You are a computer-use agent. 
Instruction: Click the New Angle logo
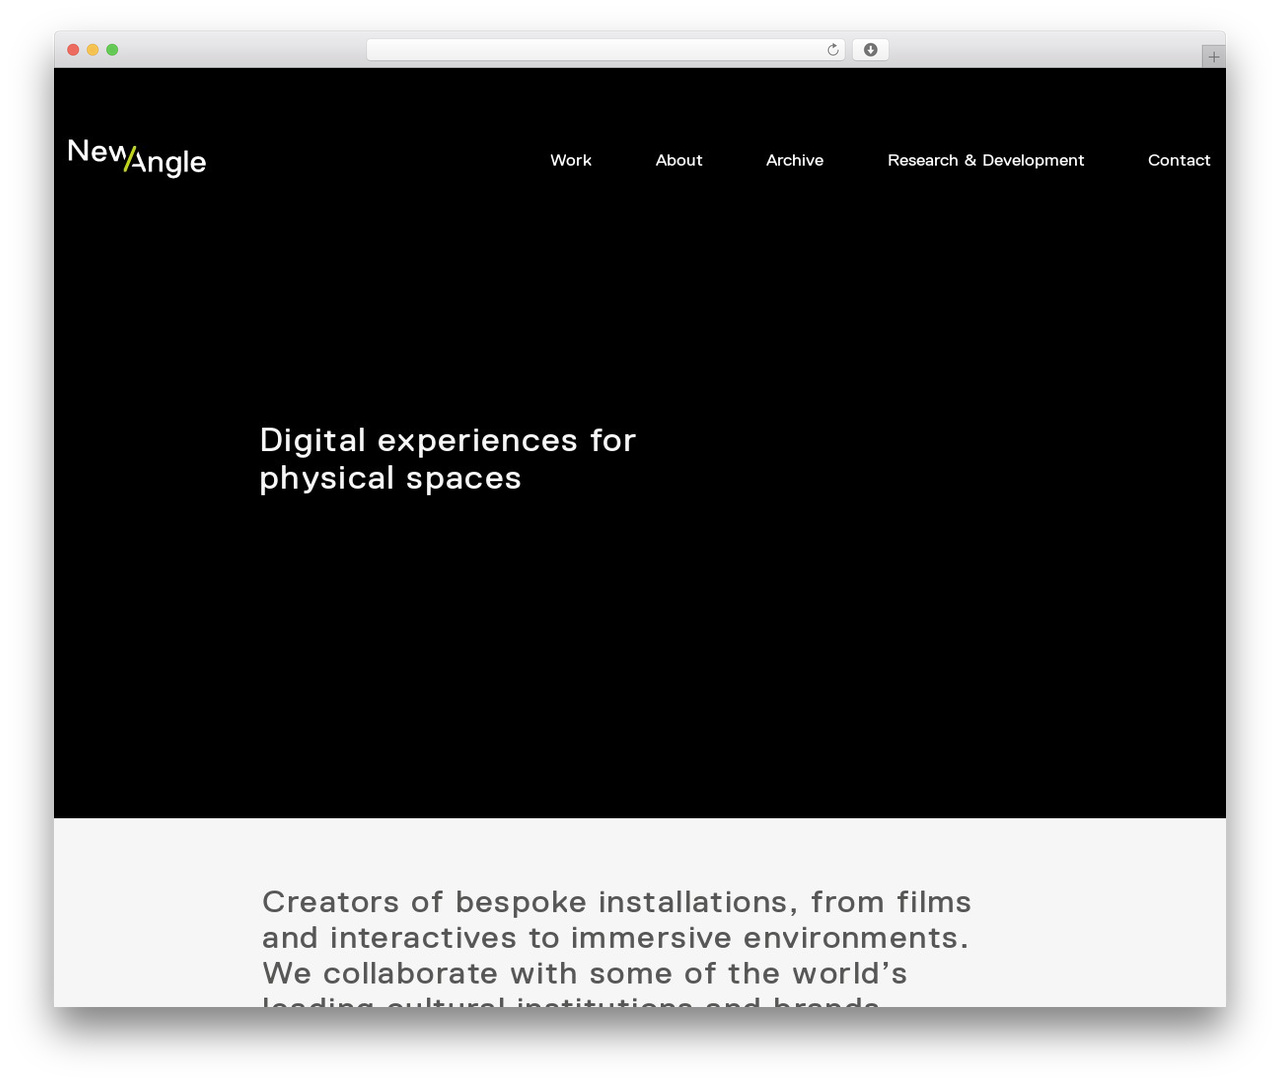tap(137, 157)
